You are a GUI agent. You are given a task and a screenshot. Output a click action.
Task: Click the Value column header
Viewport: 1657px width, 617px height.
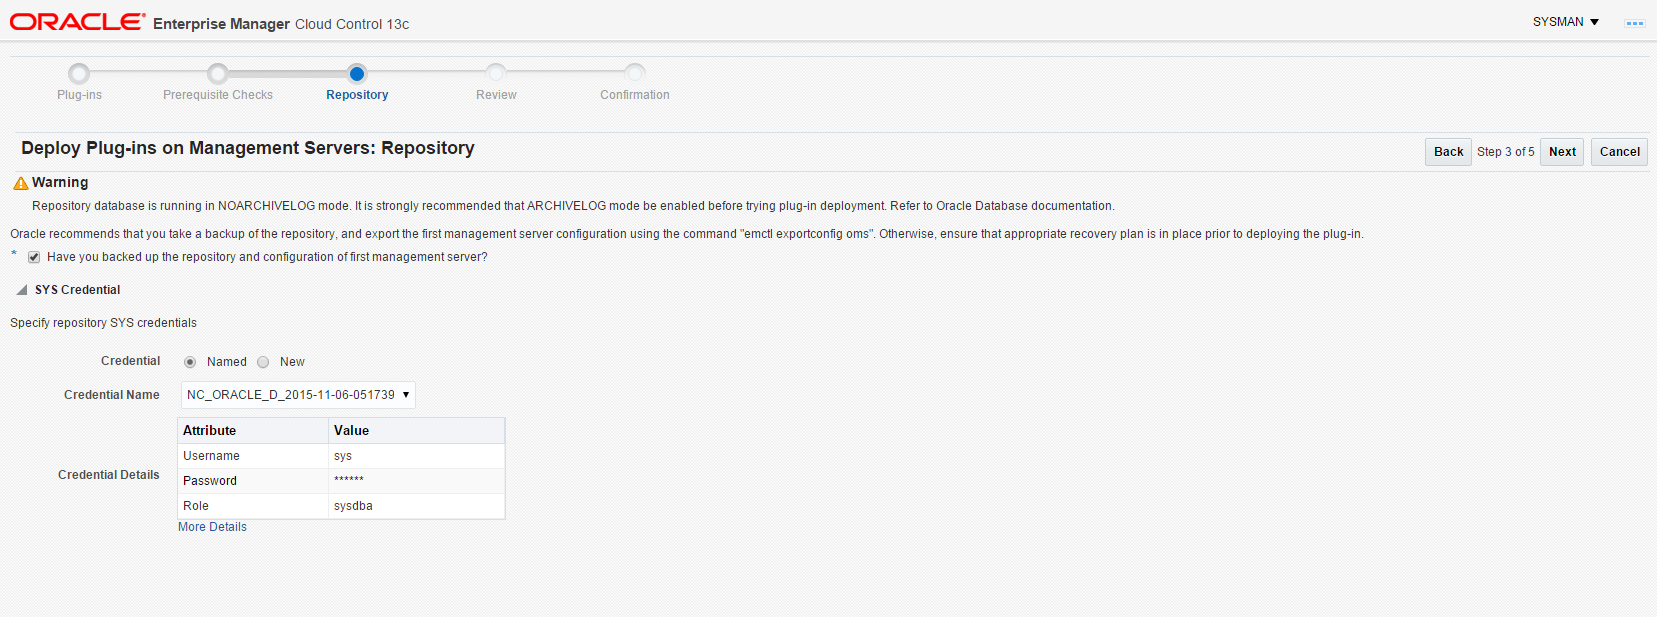(x=417, y=431)
